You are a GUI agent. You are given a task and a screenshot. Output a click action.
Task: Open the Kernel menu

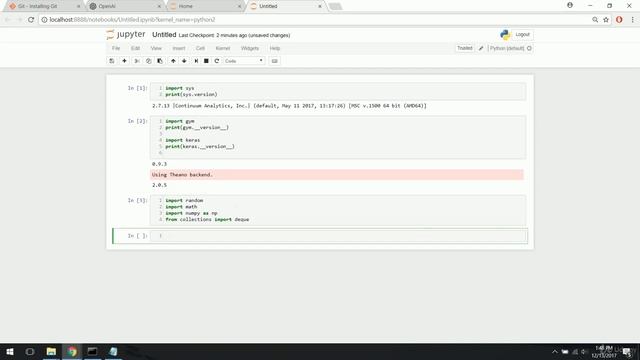pyautogui.click(x=223, y=48)
